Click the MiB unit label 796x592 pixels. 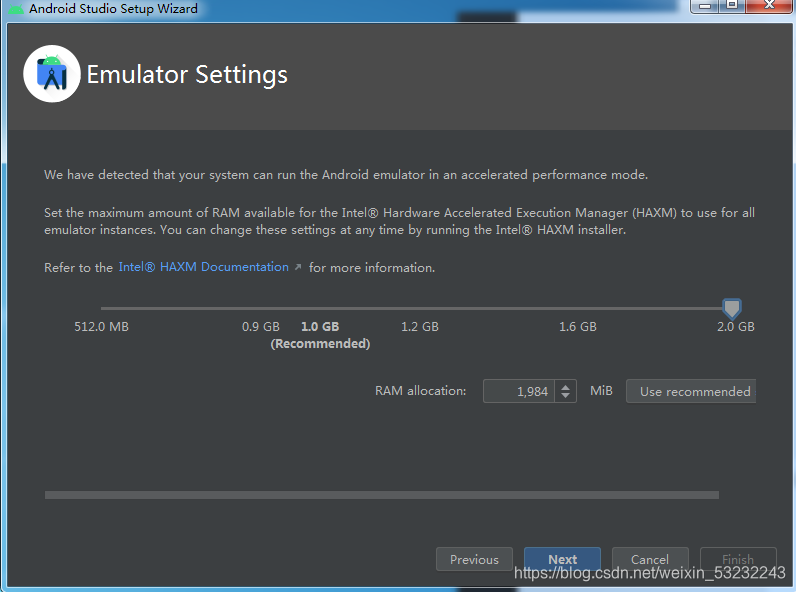tap(601, 390)
